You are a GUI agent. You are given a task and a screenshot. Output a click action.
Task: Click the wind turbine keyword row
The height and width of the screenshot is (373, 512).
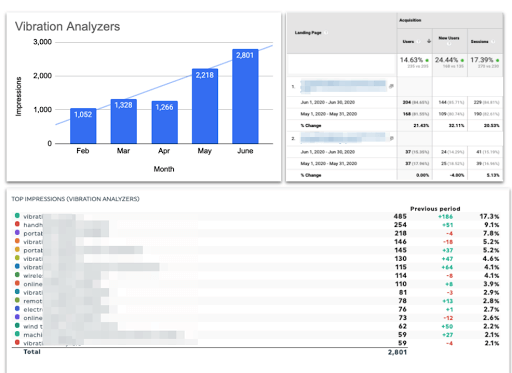(257, 326)
